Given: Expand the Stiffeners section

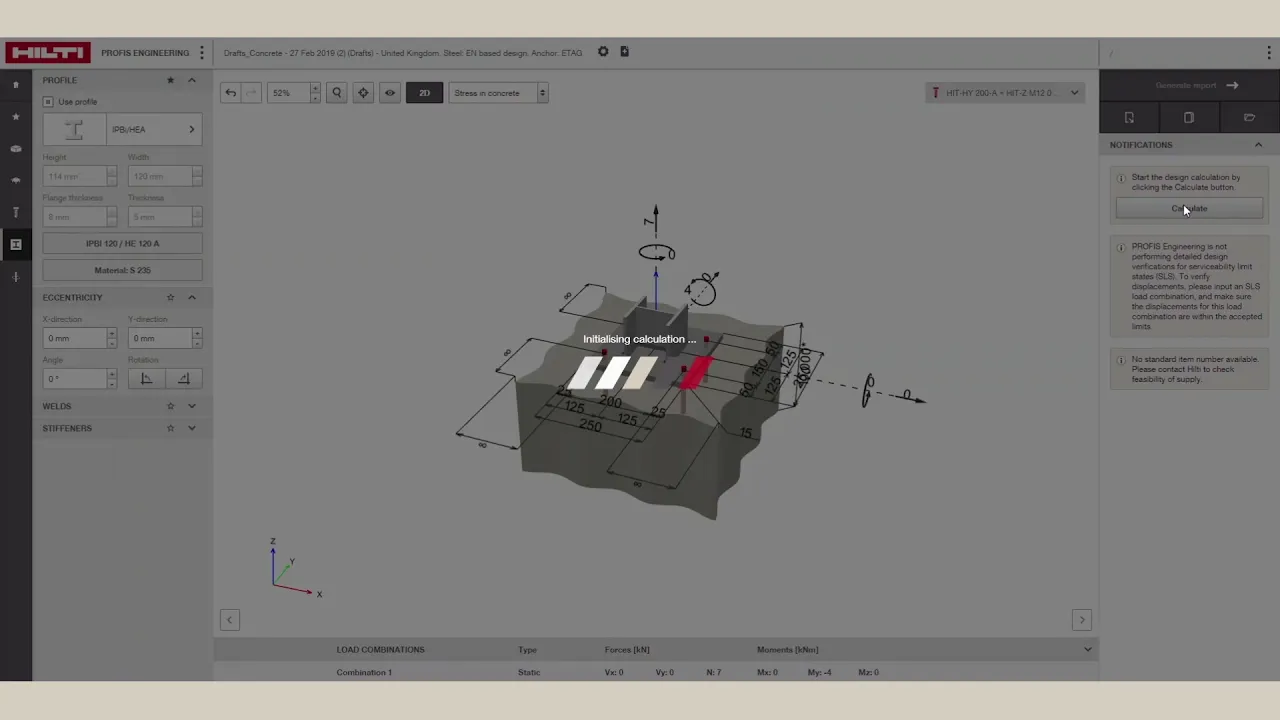Looking at the screenshot, I should pos(192,428).
